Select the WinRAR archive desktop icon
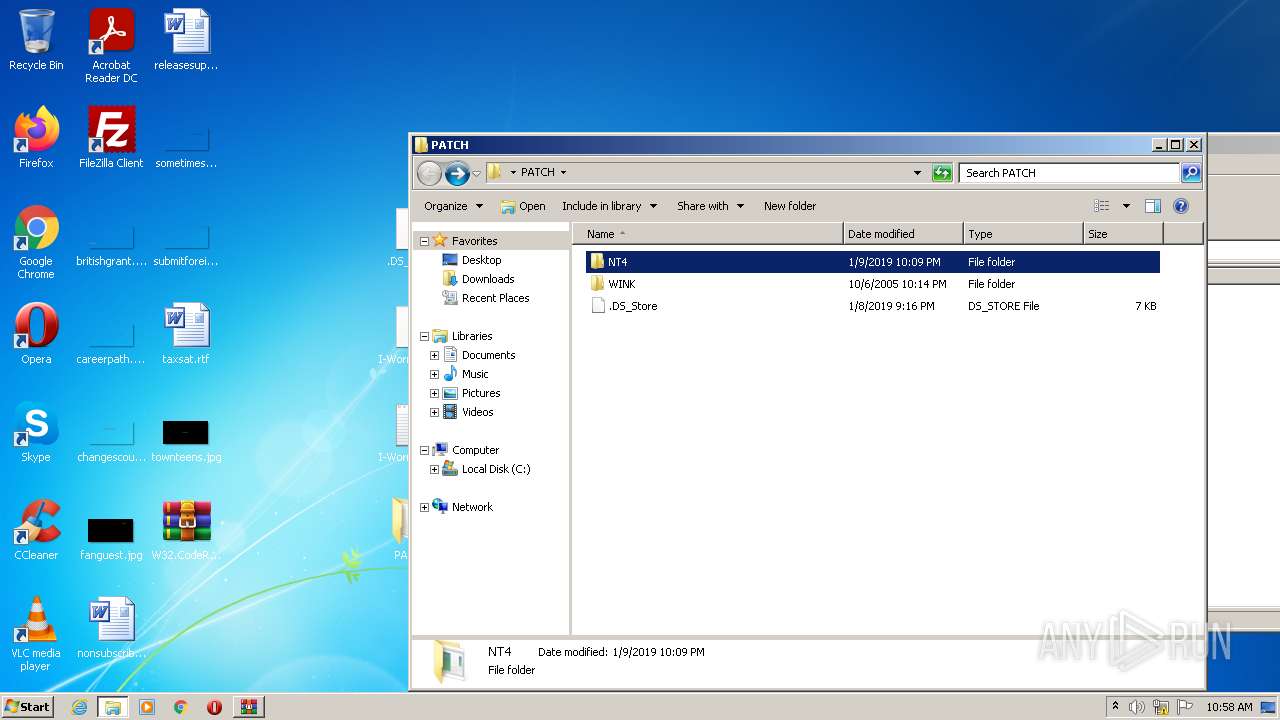This screenshot has width=1280, height=720. [x=186, y=530]
